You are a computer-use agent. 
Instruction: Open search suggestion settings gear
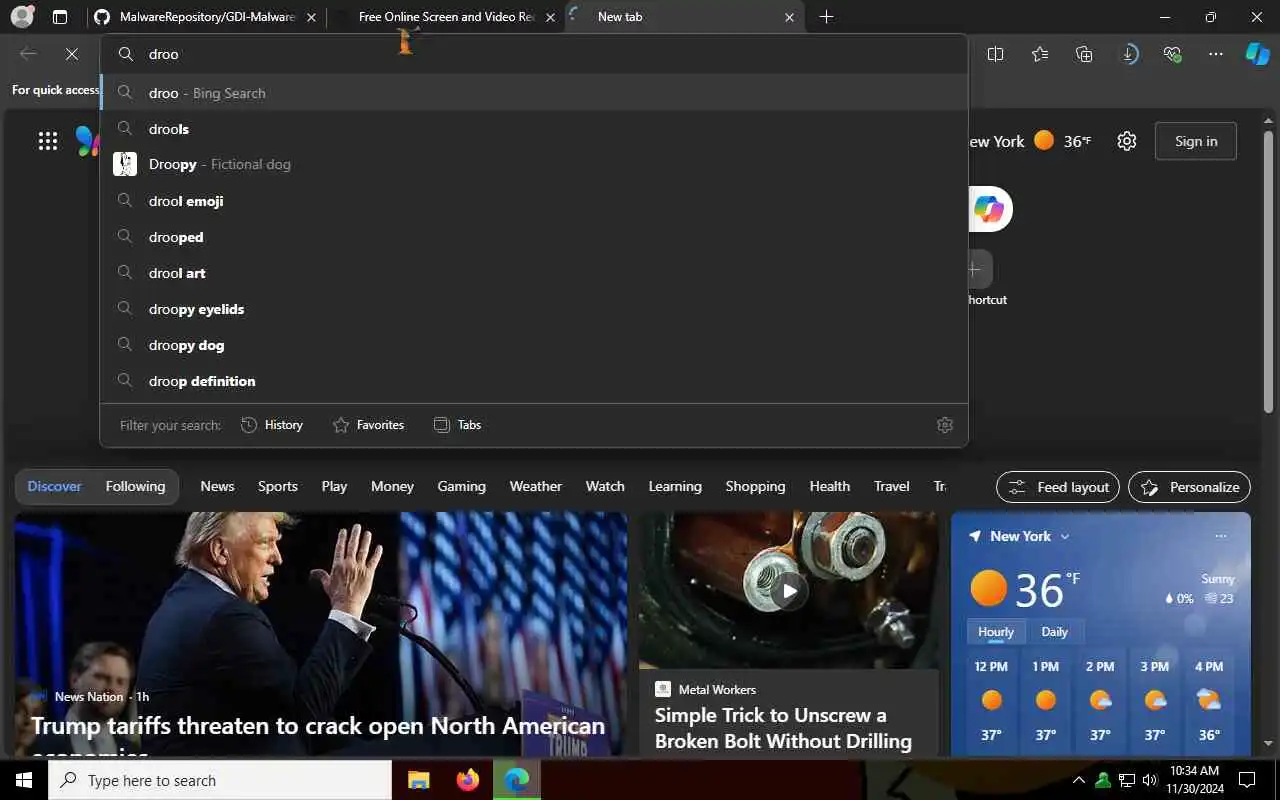click(945, 425)
